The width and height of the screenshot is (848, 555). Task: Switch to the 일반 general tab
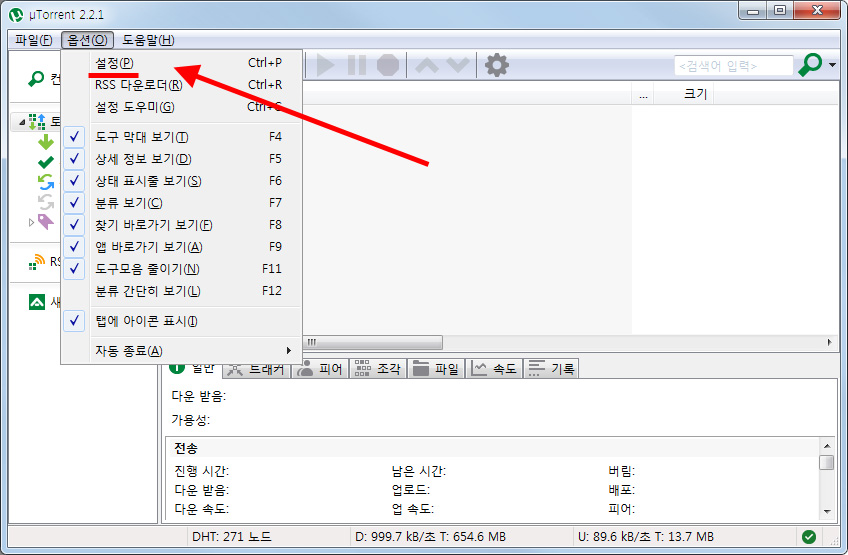click(x=192, y=368)
